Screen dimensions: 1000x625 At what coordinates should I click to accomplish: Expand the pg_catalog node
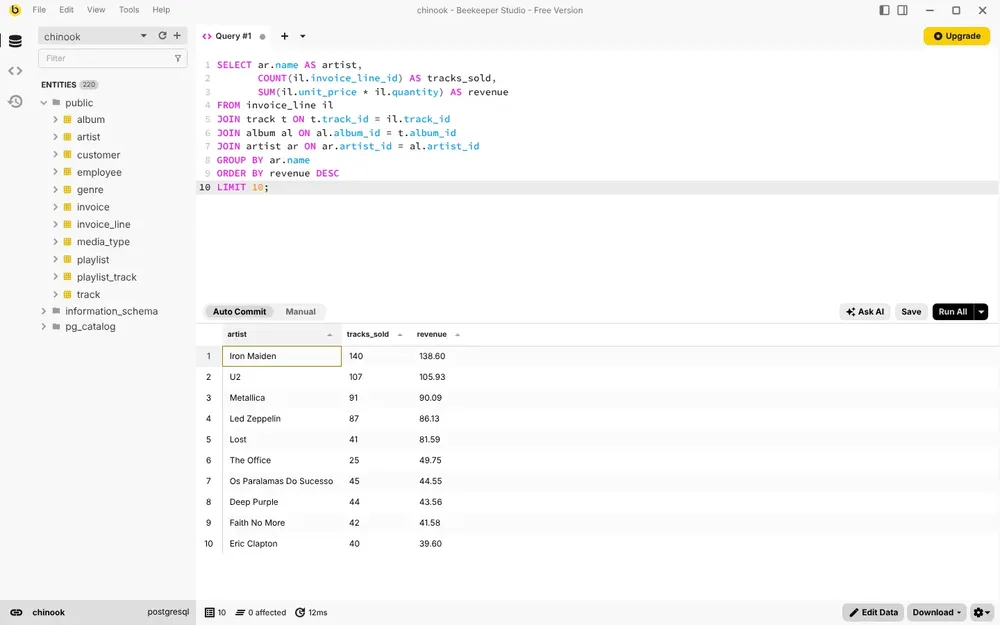click(44, 327)
